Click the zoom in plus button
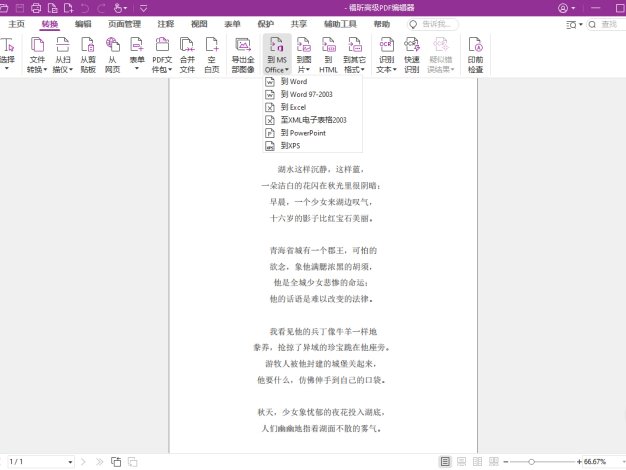 point(579,462)
